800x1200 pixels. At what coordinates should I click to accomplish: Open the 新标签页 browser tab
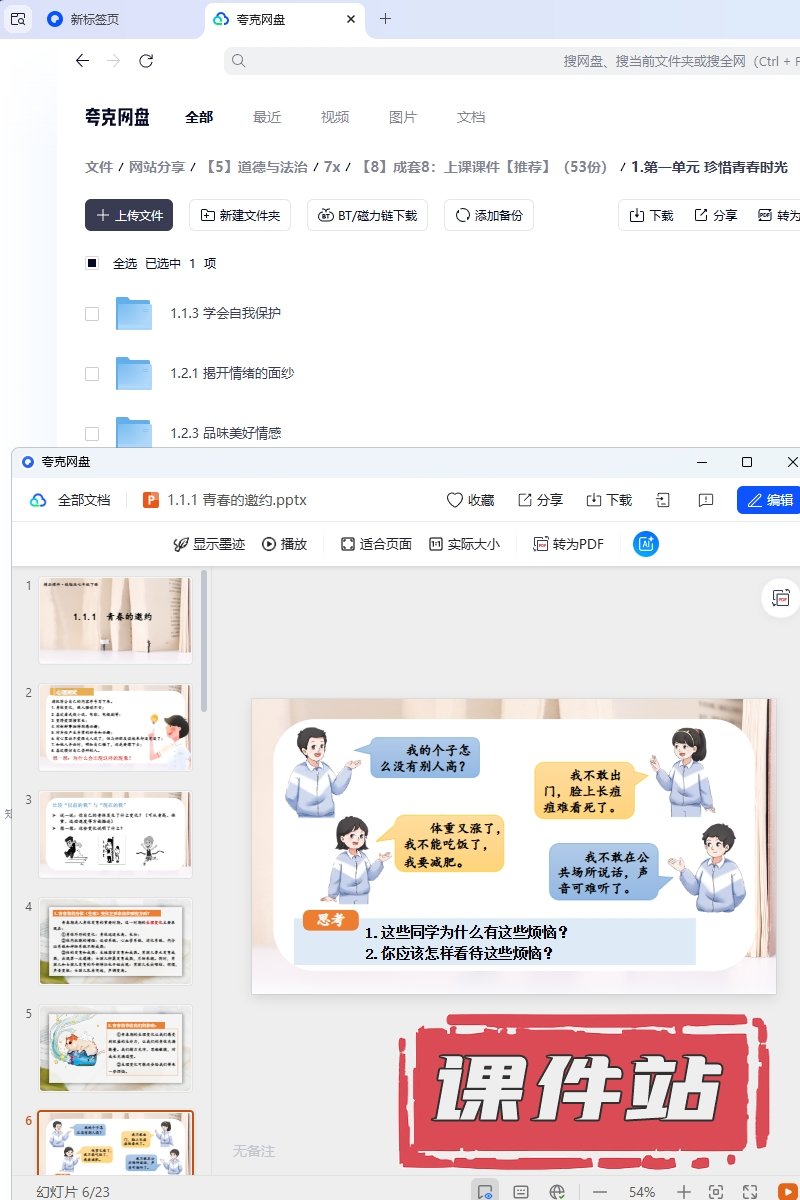(96, 19)
